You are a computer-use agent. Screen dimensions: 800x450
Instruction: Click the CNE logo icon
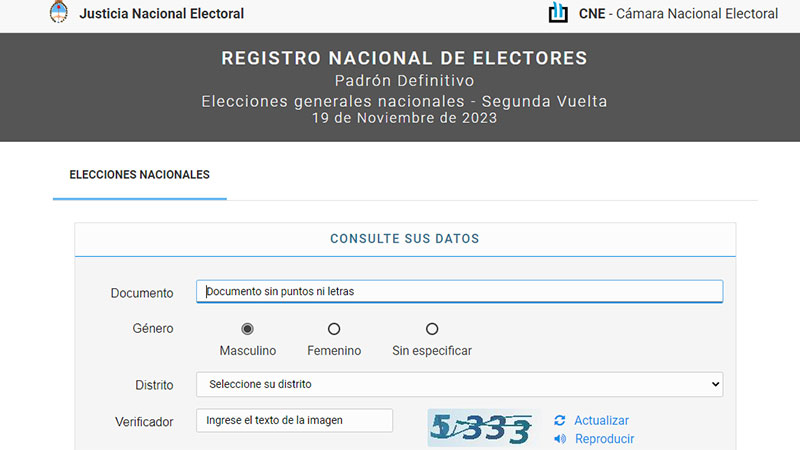coord(558,13)
